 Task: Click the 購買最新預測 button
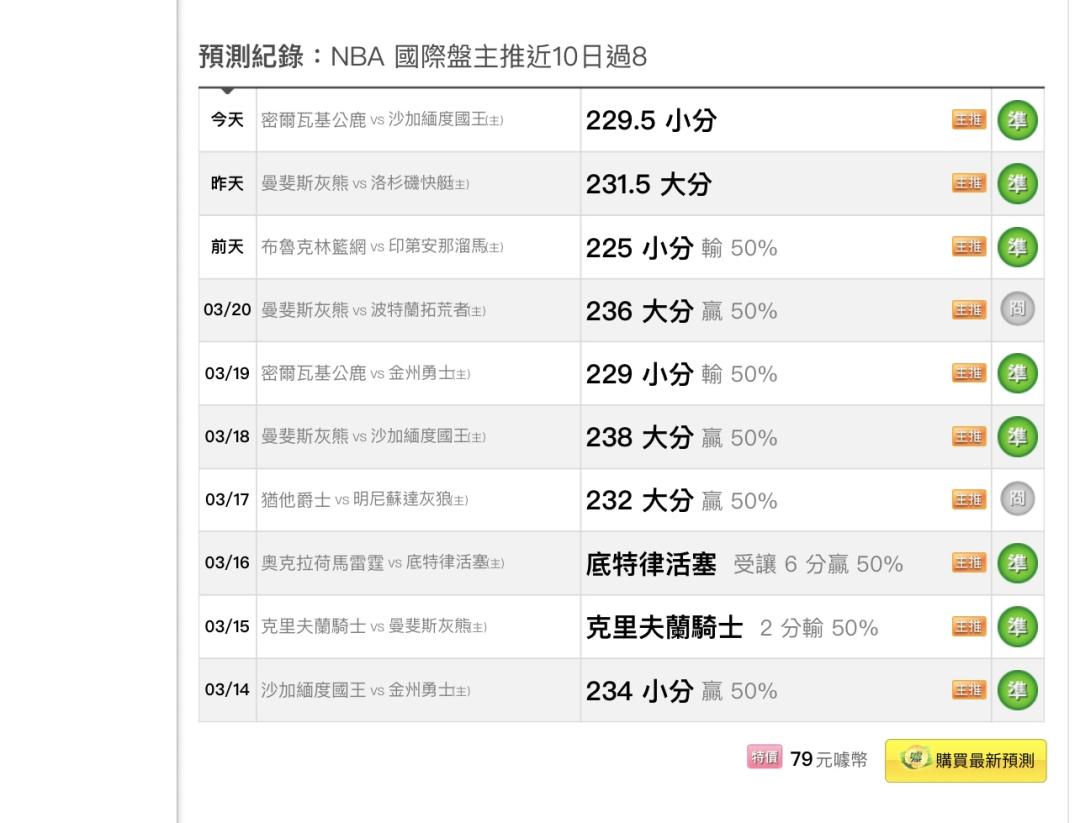tap(966, 761)
